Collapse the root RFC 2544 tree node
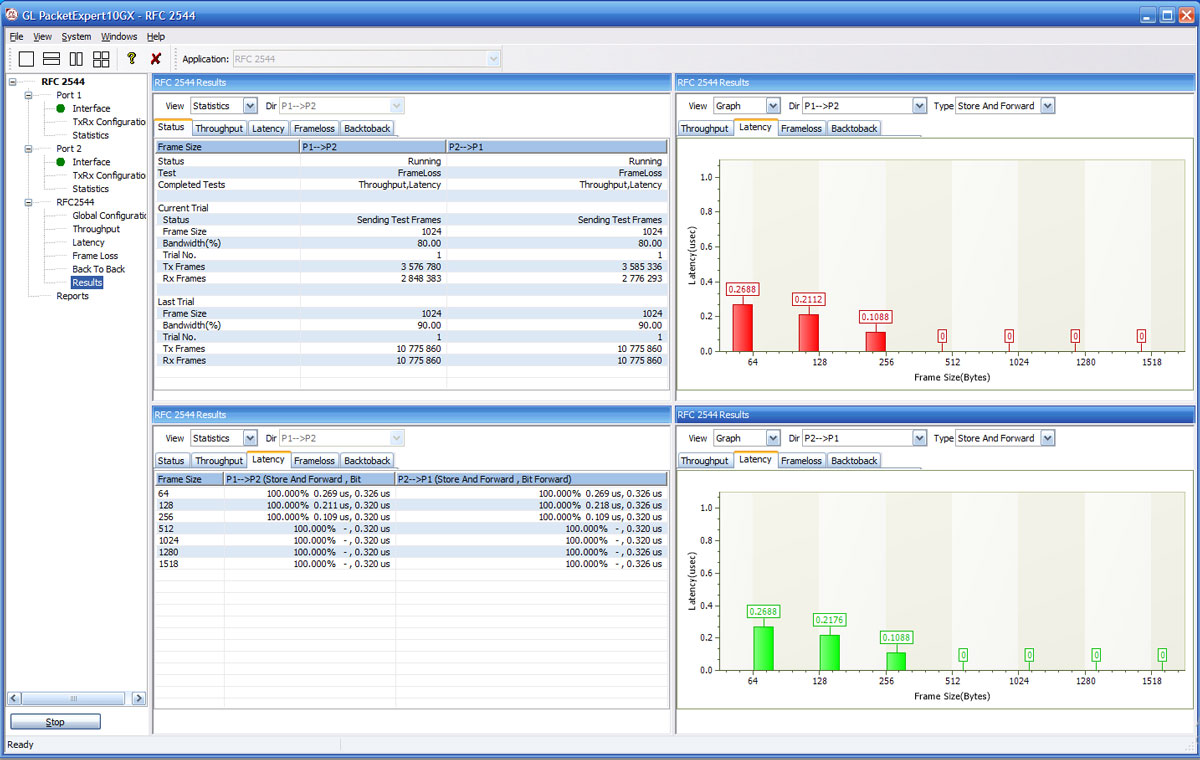Viewport: 1200px width, 760px height. coord(13,82)
